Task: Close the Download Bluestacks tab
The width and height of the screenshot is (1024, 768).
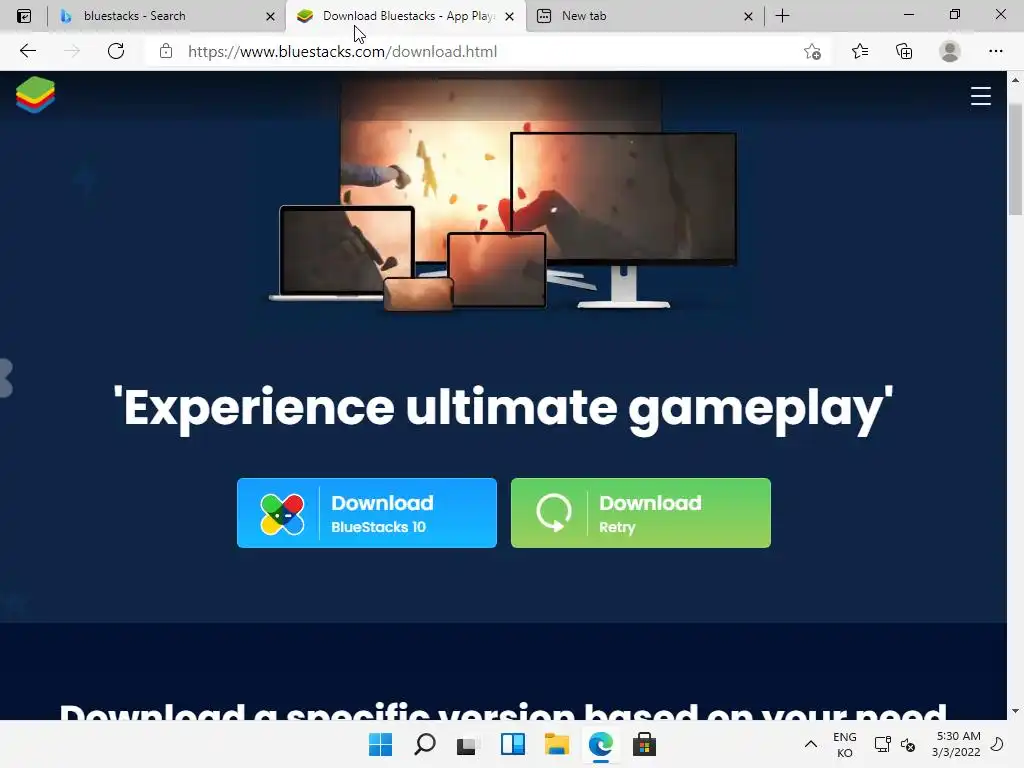Action: coord(509,16)
